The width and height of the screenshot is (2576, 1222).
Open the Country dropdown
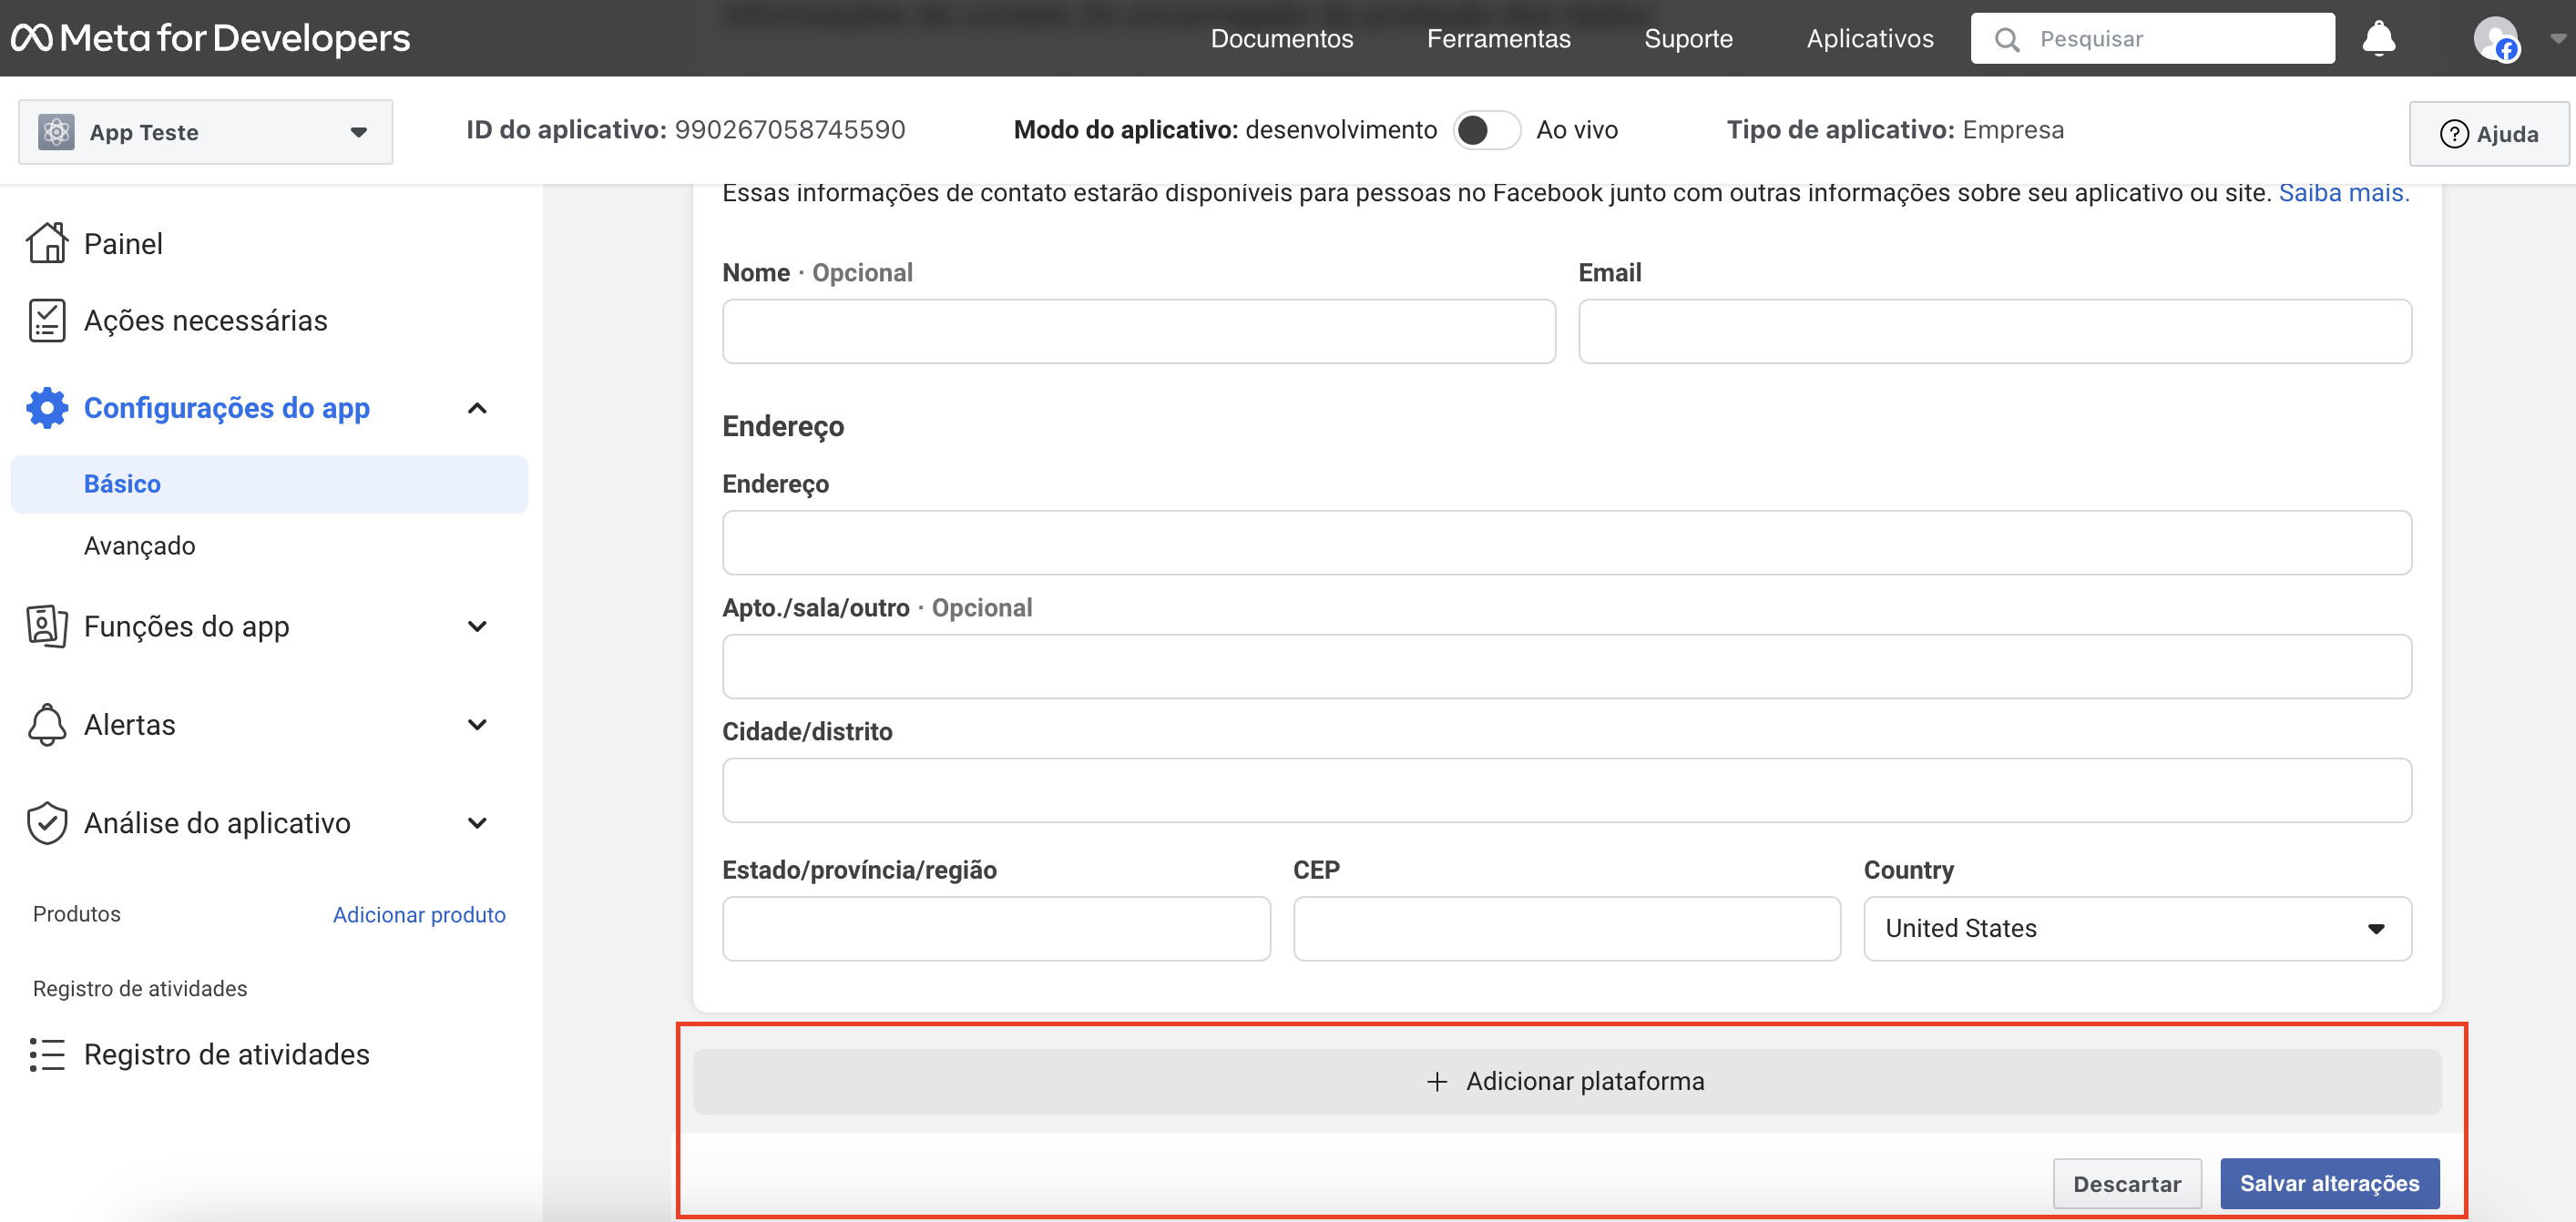click(x=2136, y=928)
